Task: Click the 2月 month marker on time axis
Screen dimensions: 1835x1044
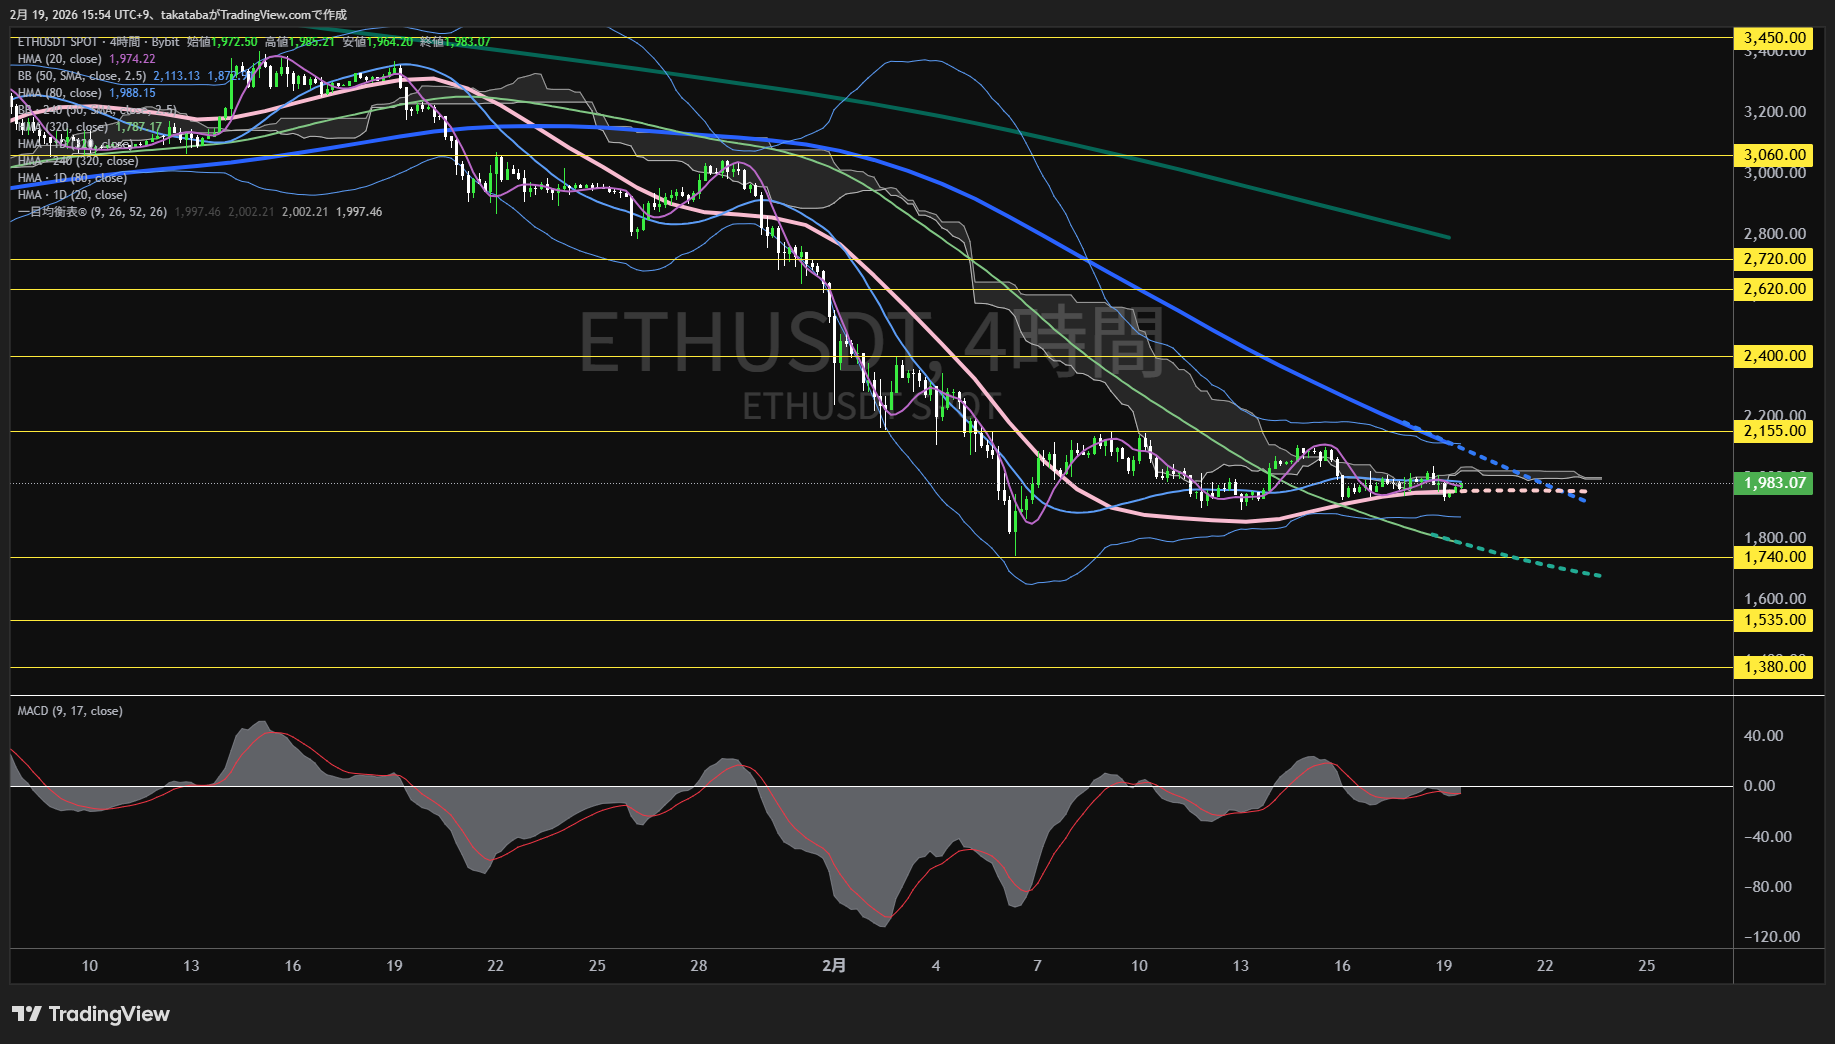Action: (x=834, y=965)
